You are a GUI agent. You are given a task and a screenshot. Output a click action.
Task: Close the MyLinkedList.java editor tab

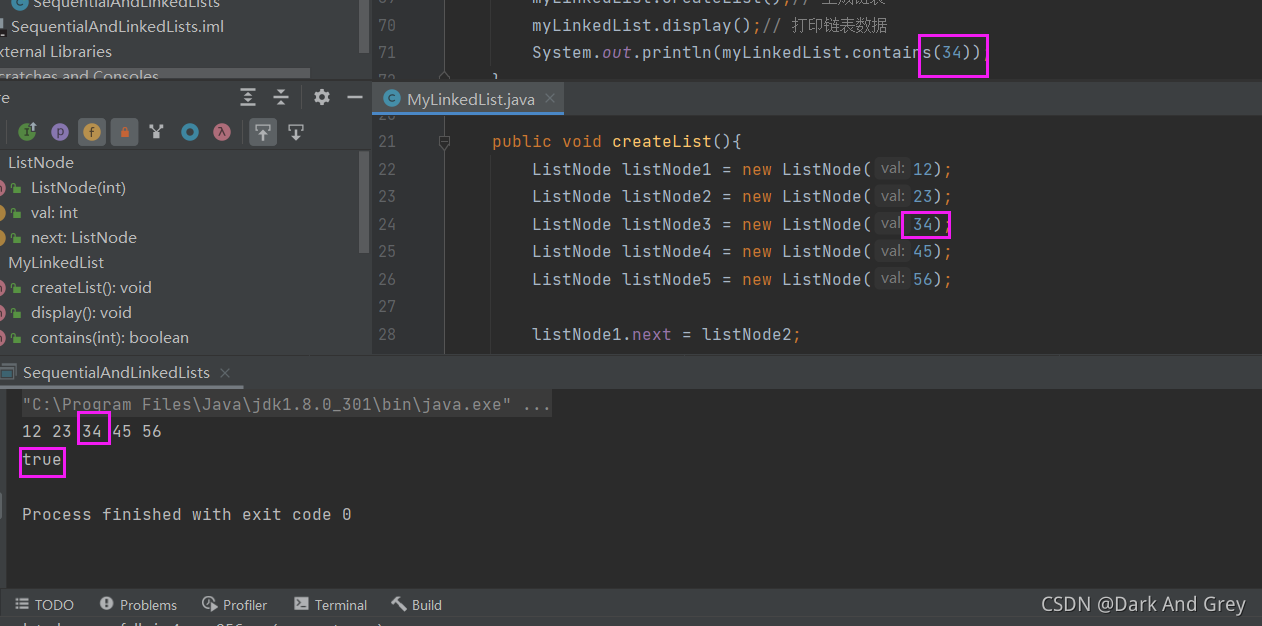pyautogui.click(x=552, y=99)
